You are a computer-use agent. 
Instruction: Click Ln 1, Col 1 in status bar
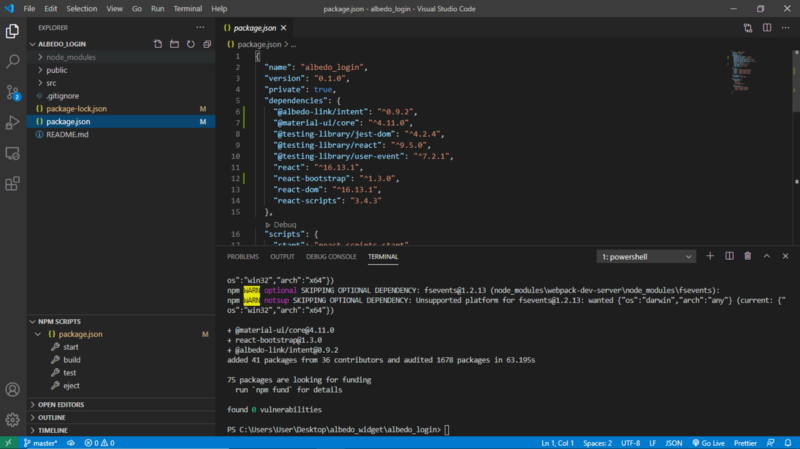[558, 443]
